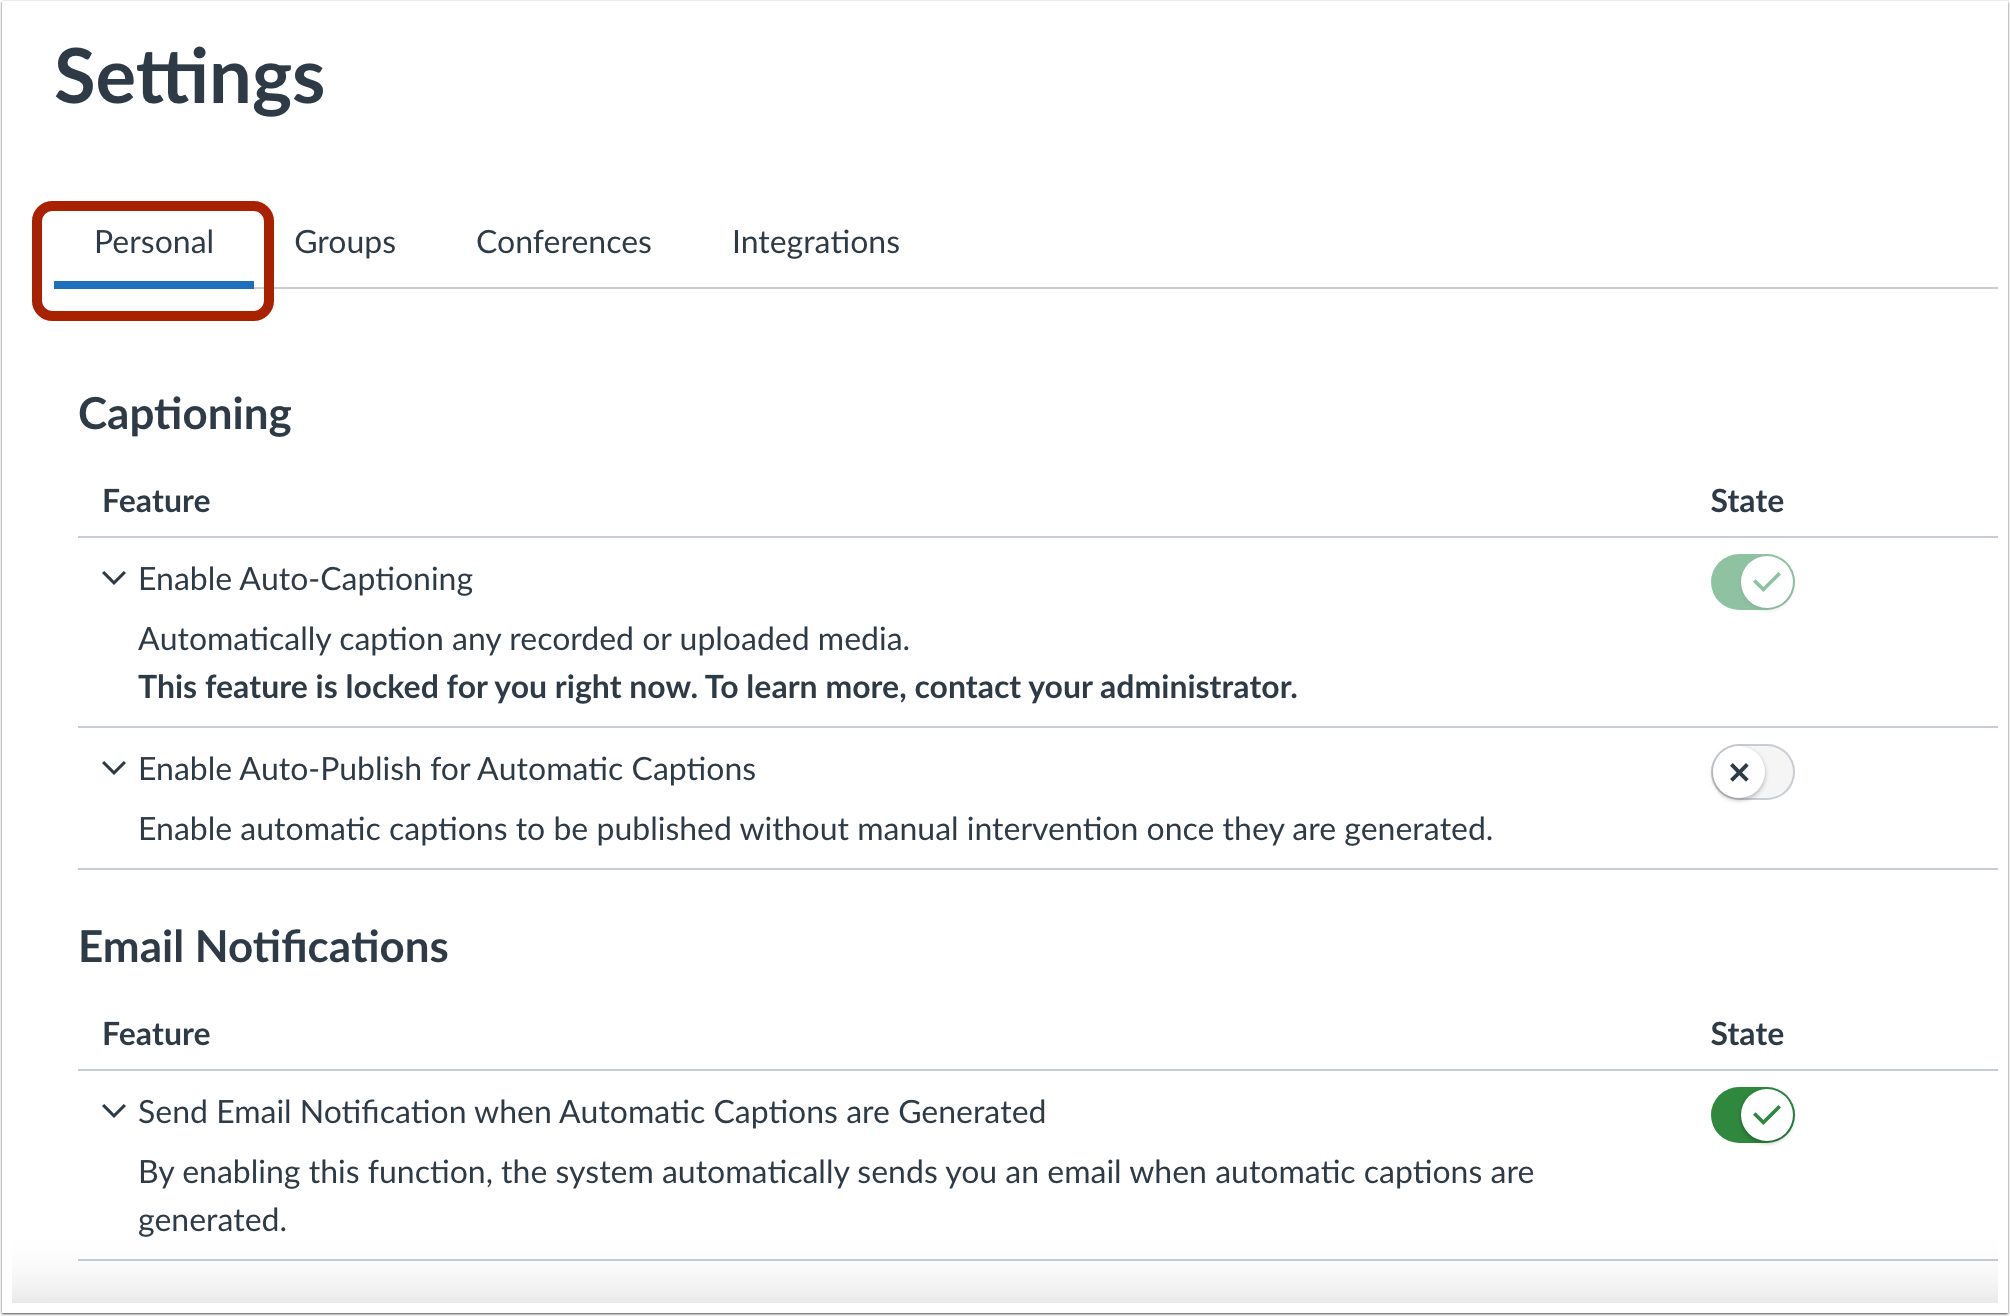Click the Email Notifications section heading

tap(263, 947)
